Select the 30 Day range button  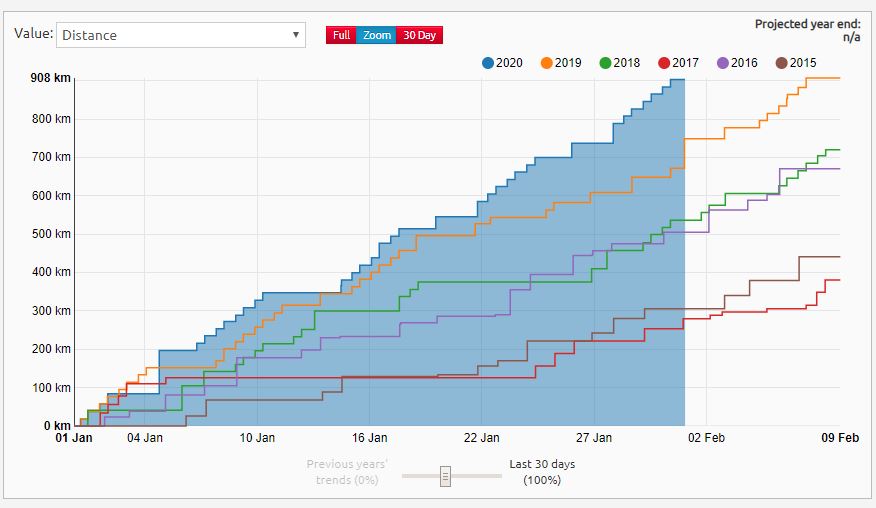(419, 35)
